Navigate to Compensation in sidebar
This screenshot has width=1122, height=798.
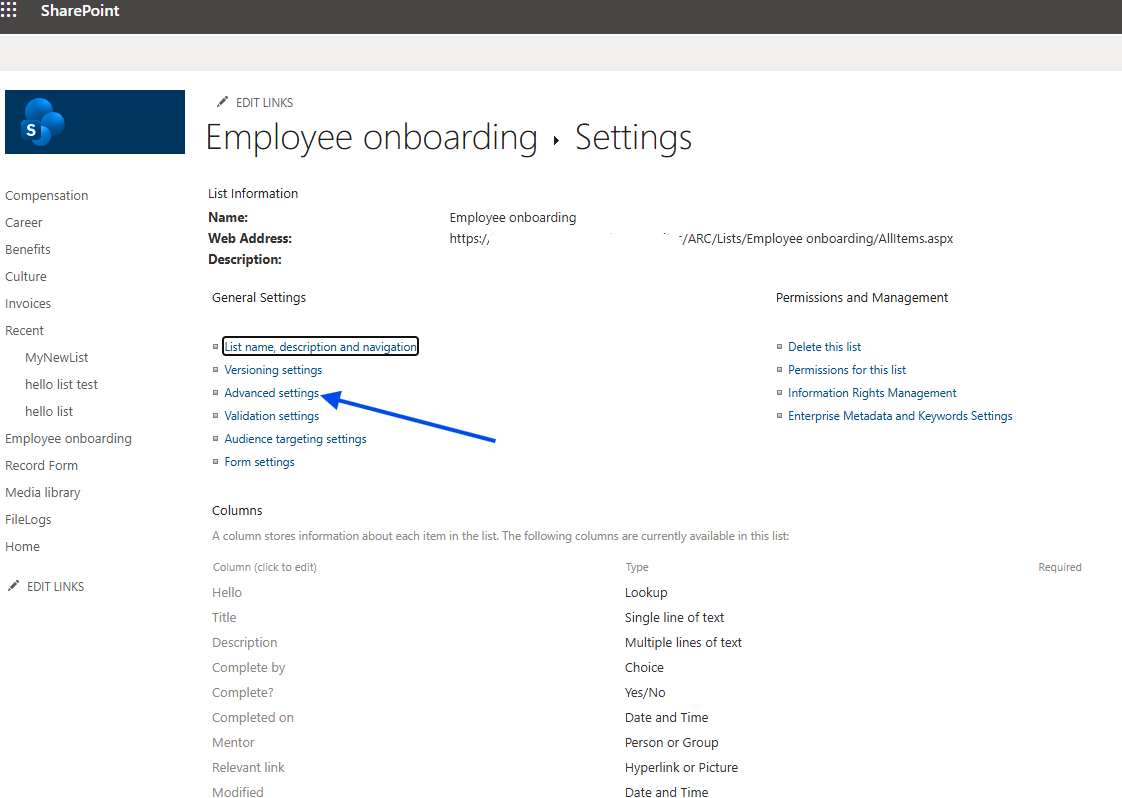(47, 196)
